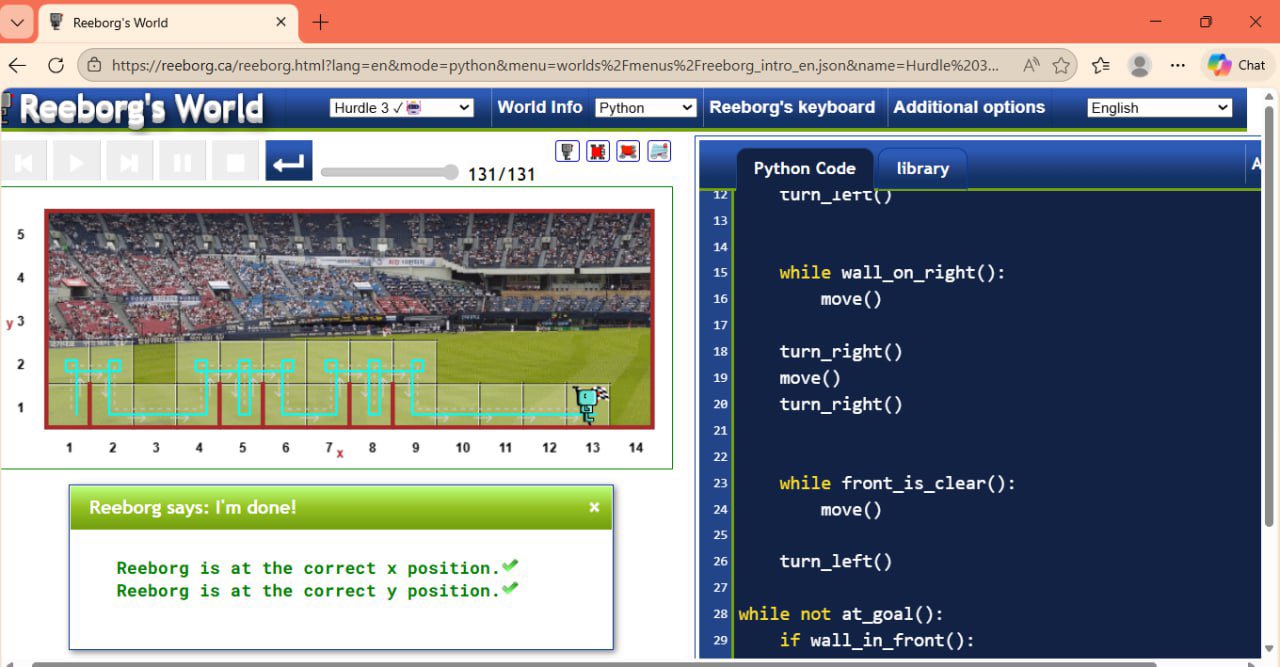The width and height of the screenshot is (1280, 667).
Task: Open Additional options
Action: click(x=969, y=107)
